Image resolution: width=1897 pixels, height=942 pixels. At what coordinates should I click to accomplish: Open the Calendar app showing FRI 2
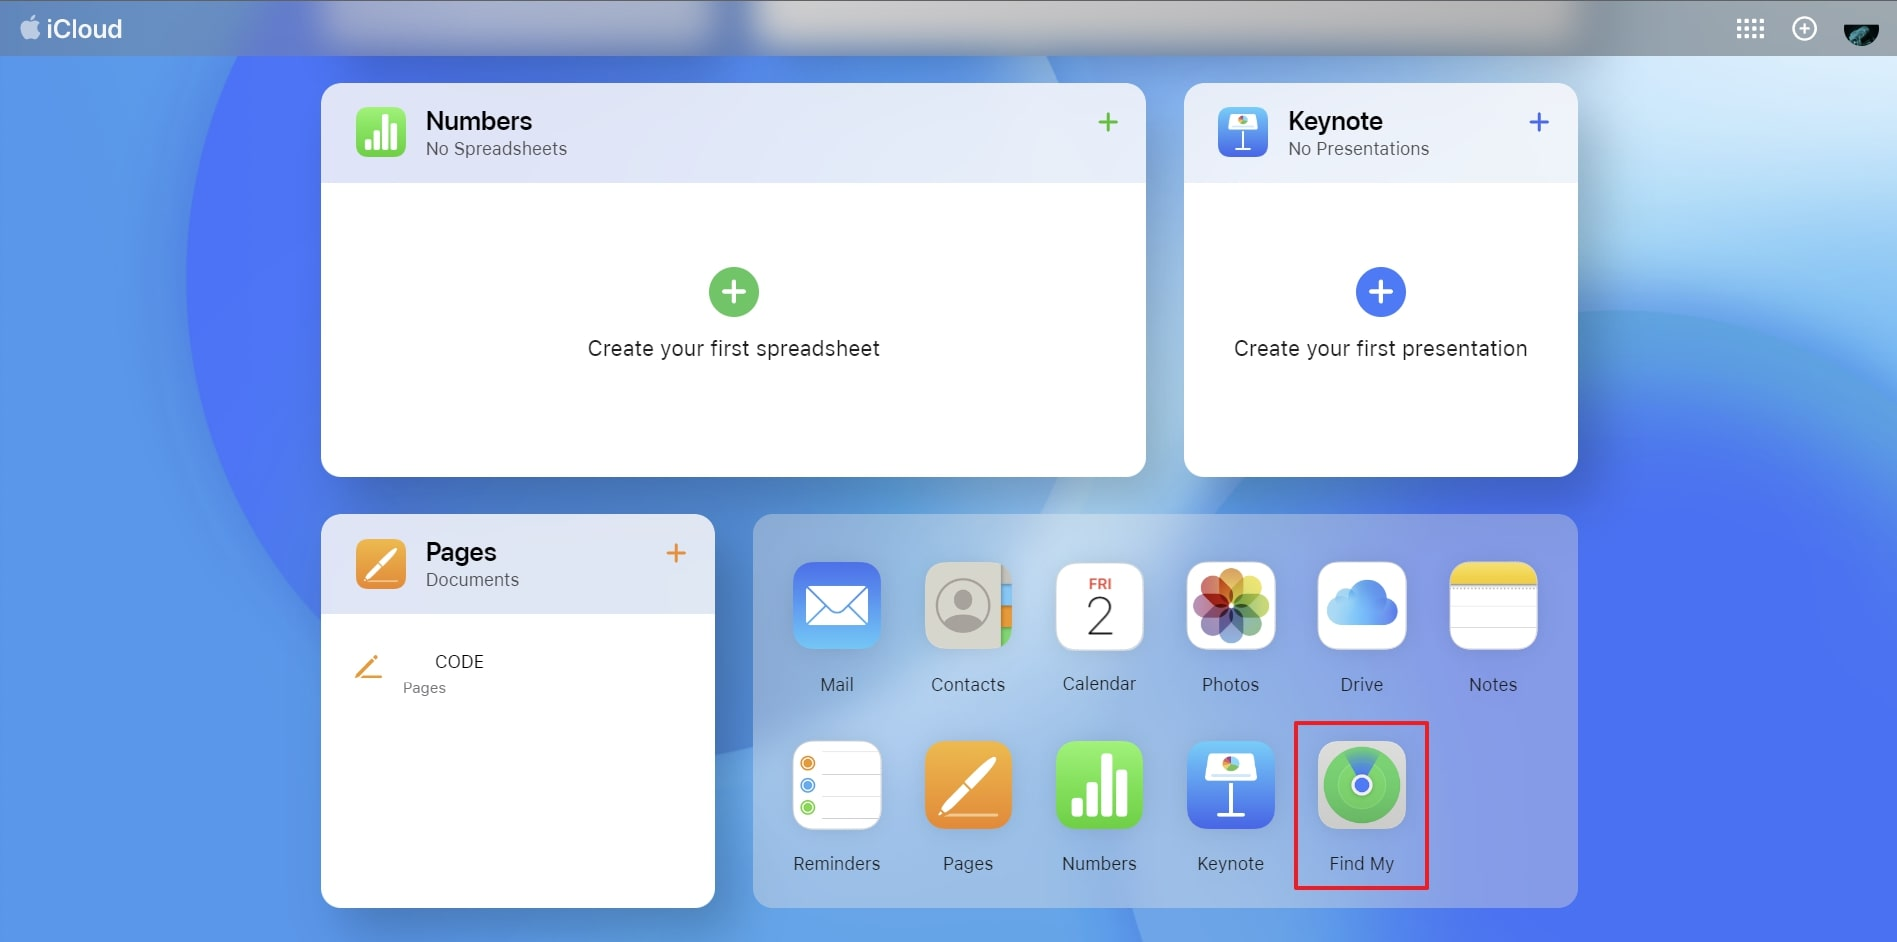[x=1099, y=606]
